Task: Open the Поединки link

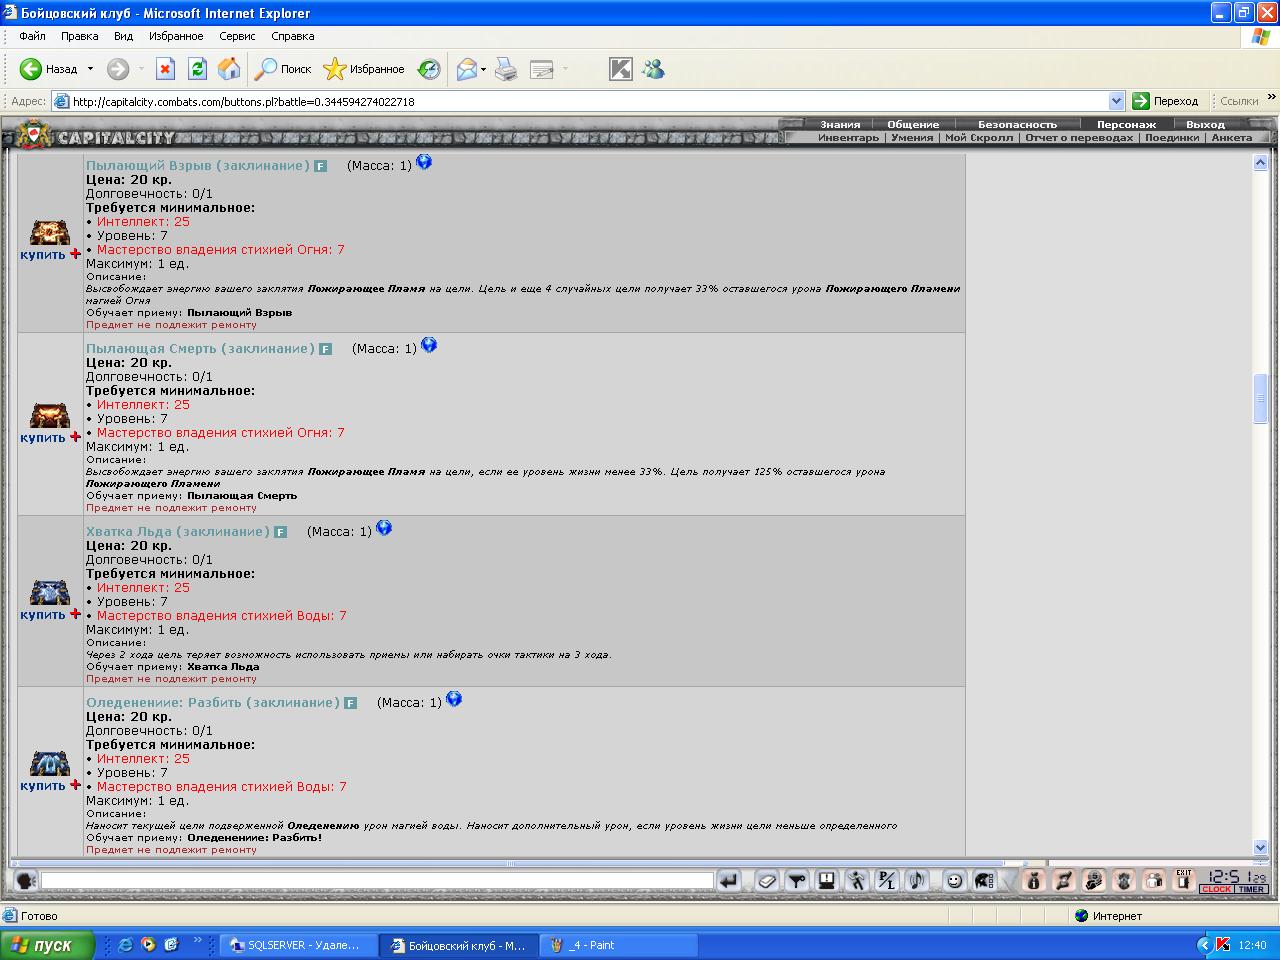Action: point(1172,138)
